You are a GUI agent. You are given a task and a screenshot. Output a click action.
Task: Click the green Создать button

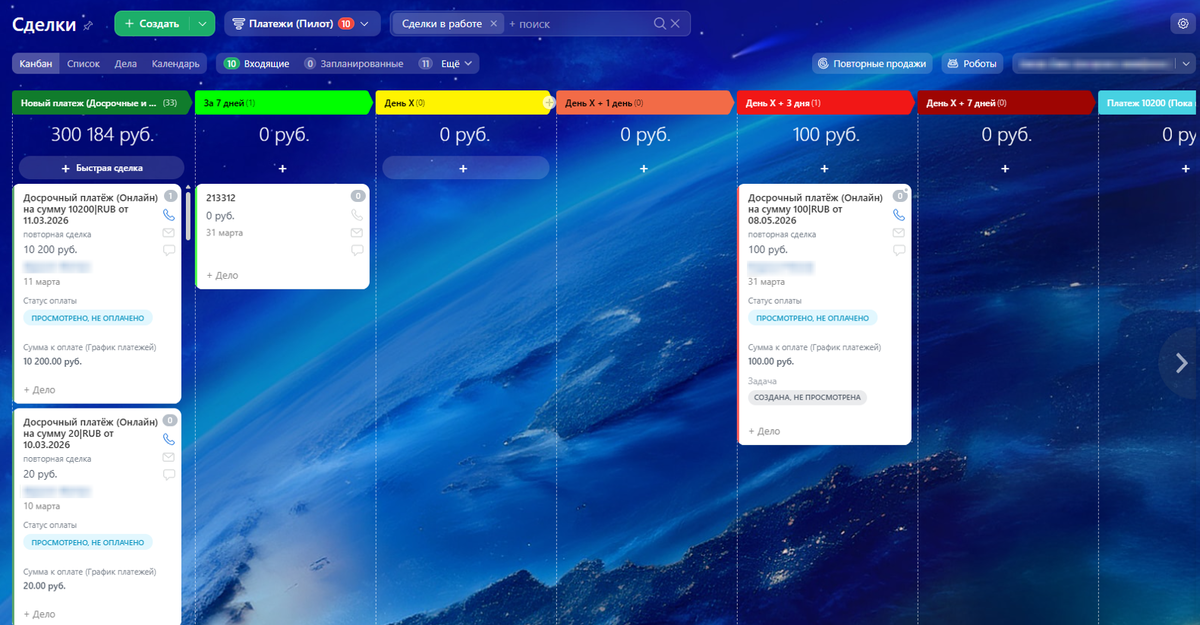[x=152, y=23]
